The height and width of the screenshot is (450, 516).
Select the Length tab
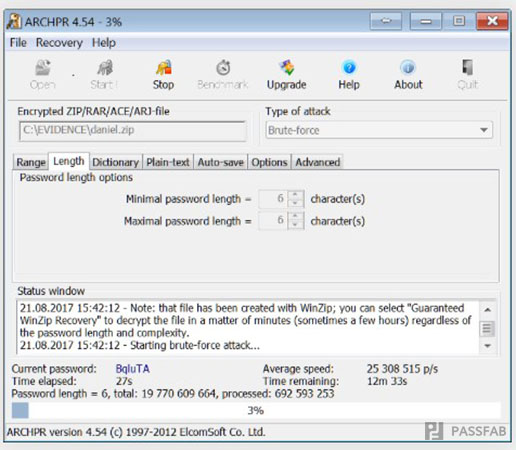point(69,161)
